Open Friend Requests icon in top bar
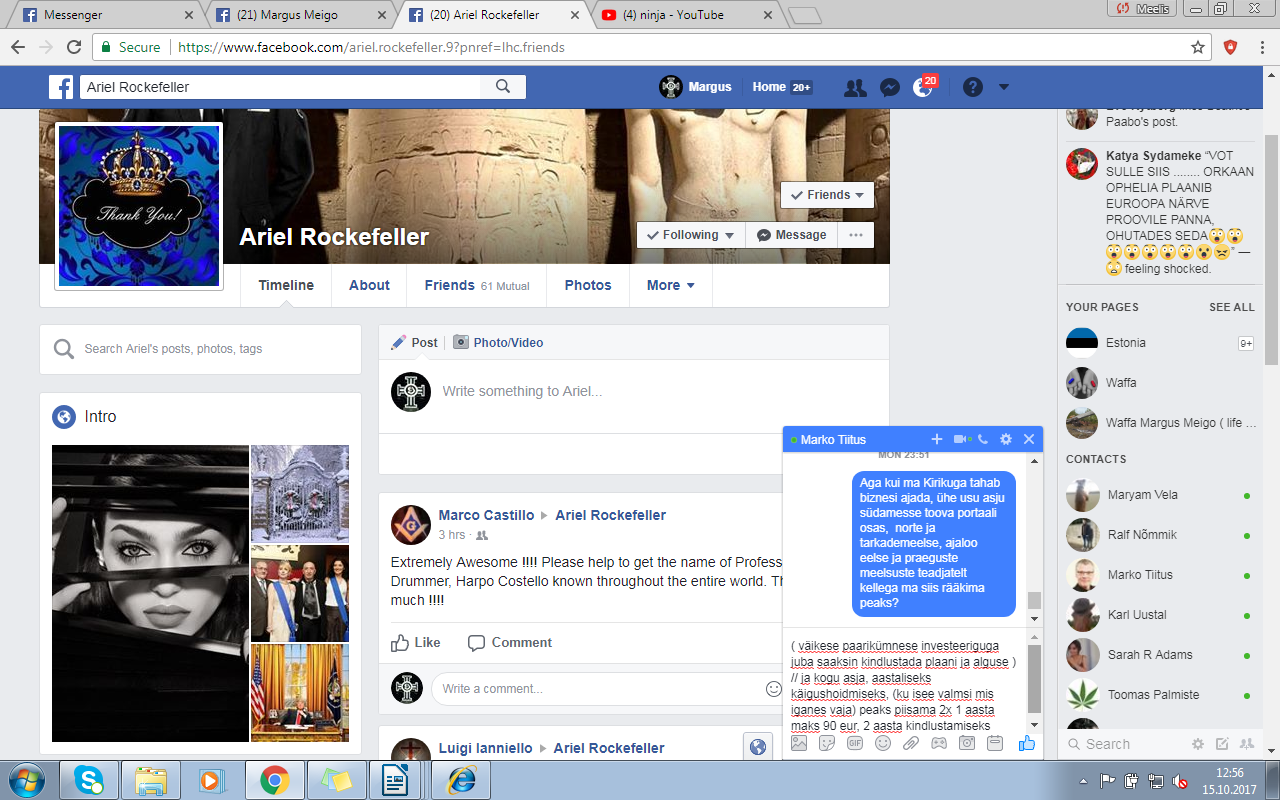The width and height of the screenshot is (1280, 800). [x=855, y=87]
